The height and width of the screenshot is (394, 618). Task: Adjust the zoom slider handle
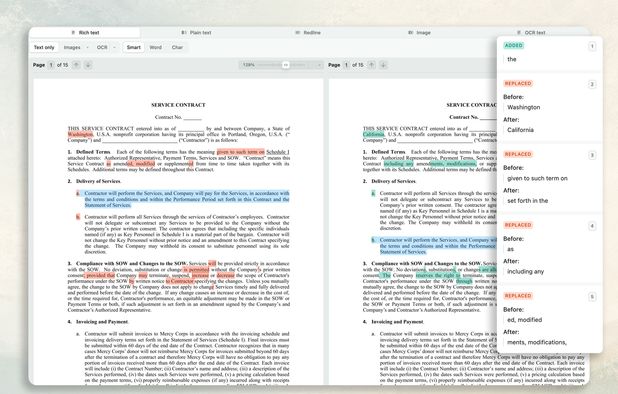click(286, 65)
